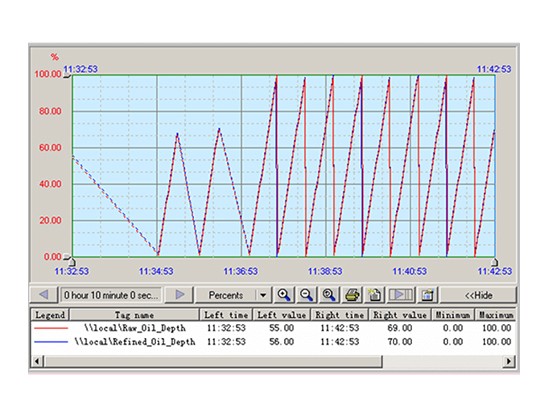
Task: Click the left value 56.00 cell
Action: pos(281,342)
